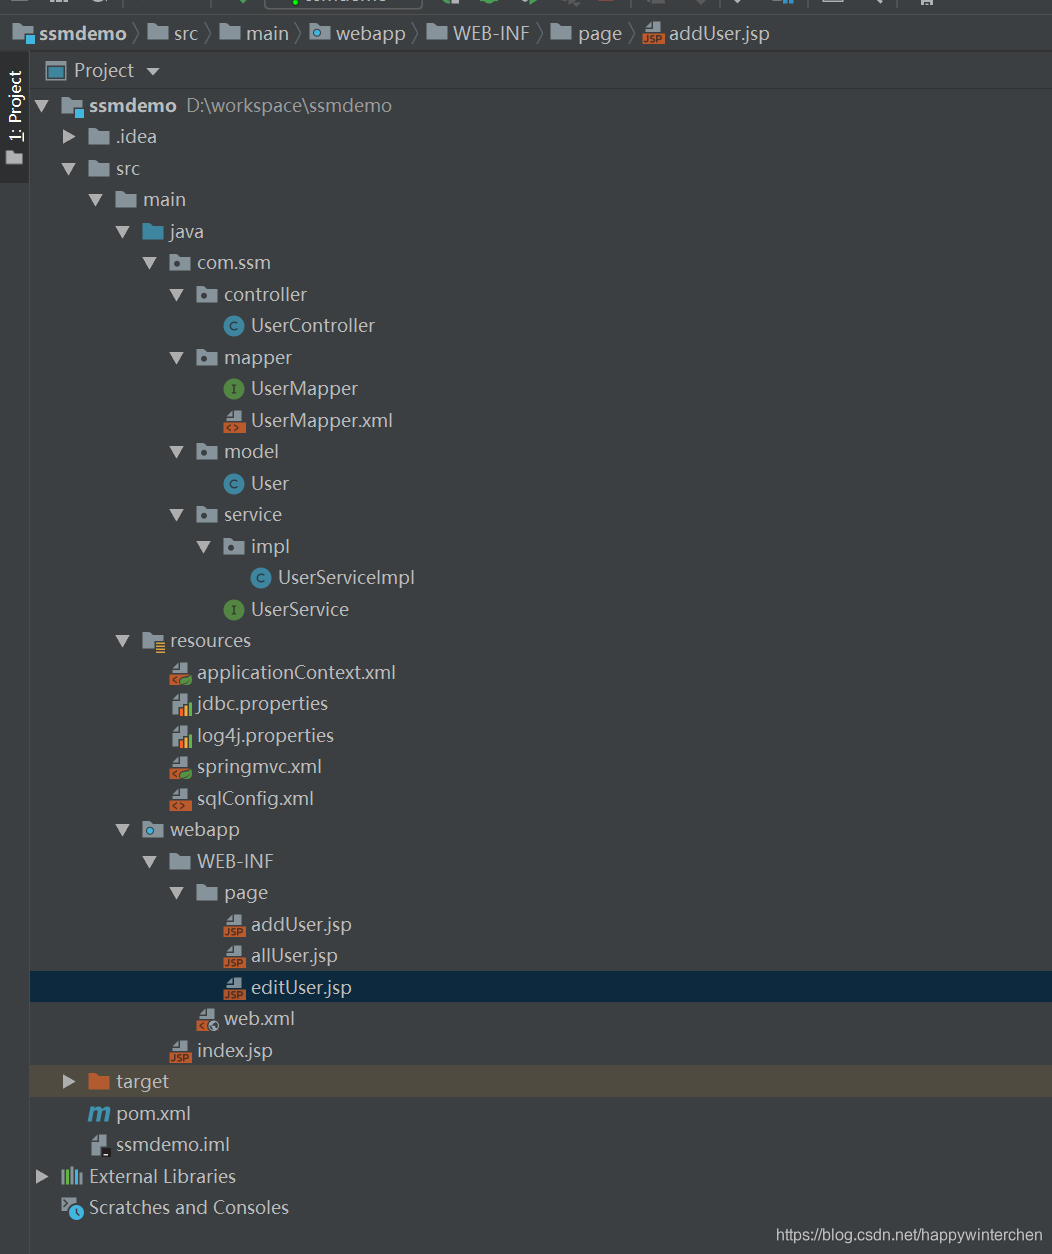Select sqlConfig.xml file name

pos(255,799)
